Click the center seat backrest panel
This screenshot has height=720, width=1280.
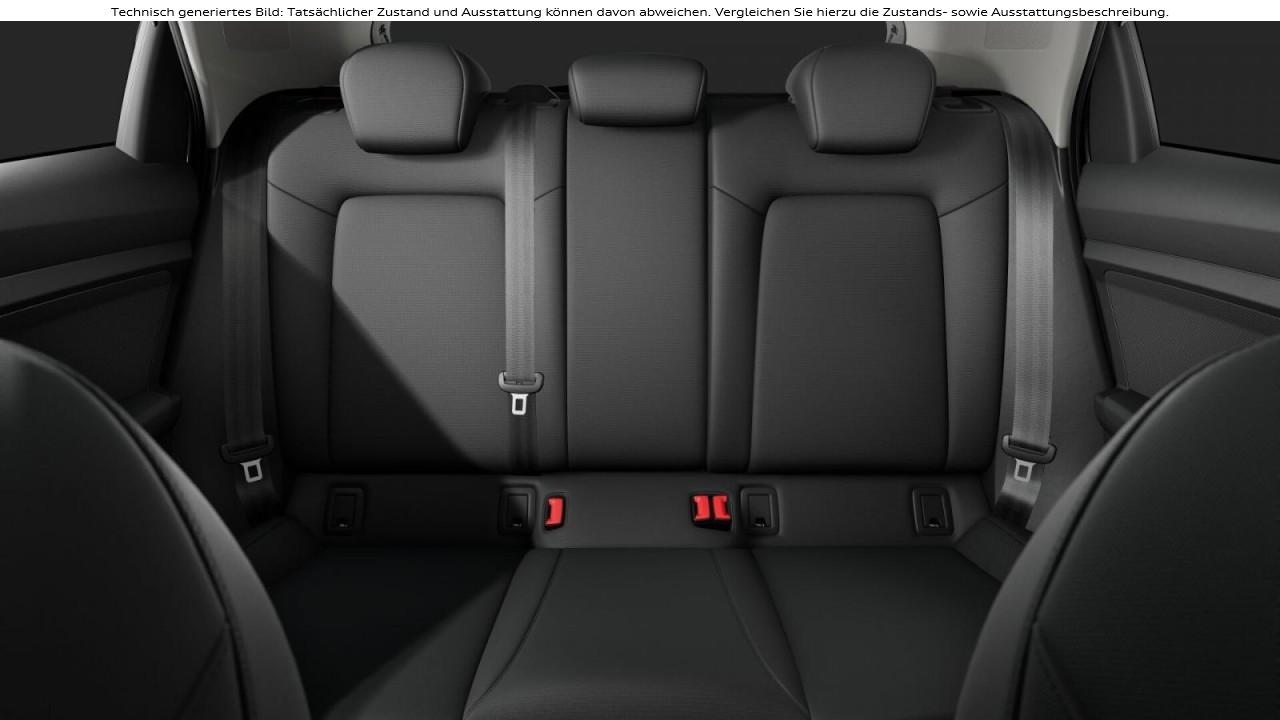[637, 300]
